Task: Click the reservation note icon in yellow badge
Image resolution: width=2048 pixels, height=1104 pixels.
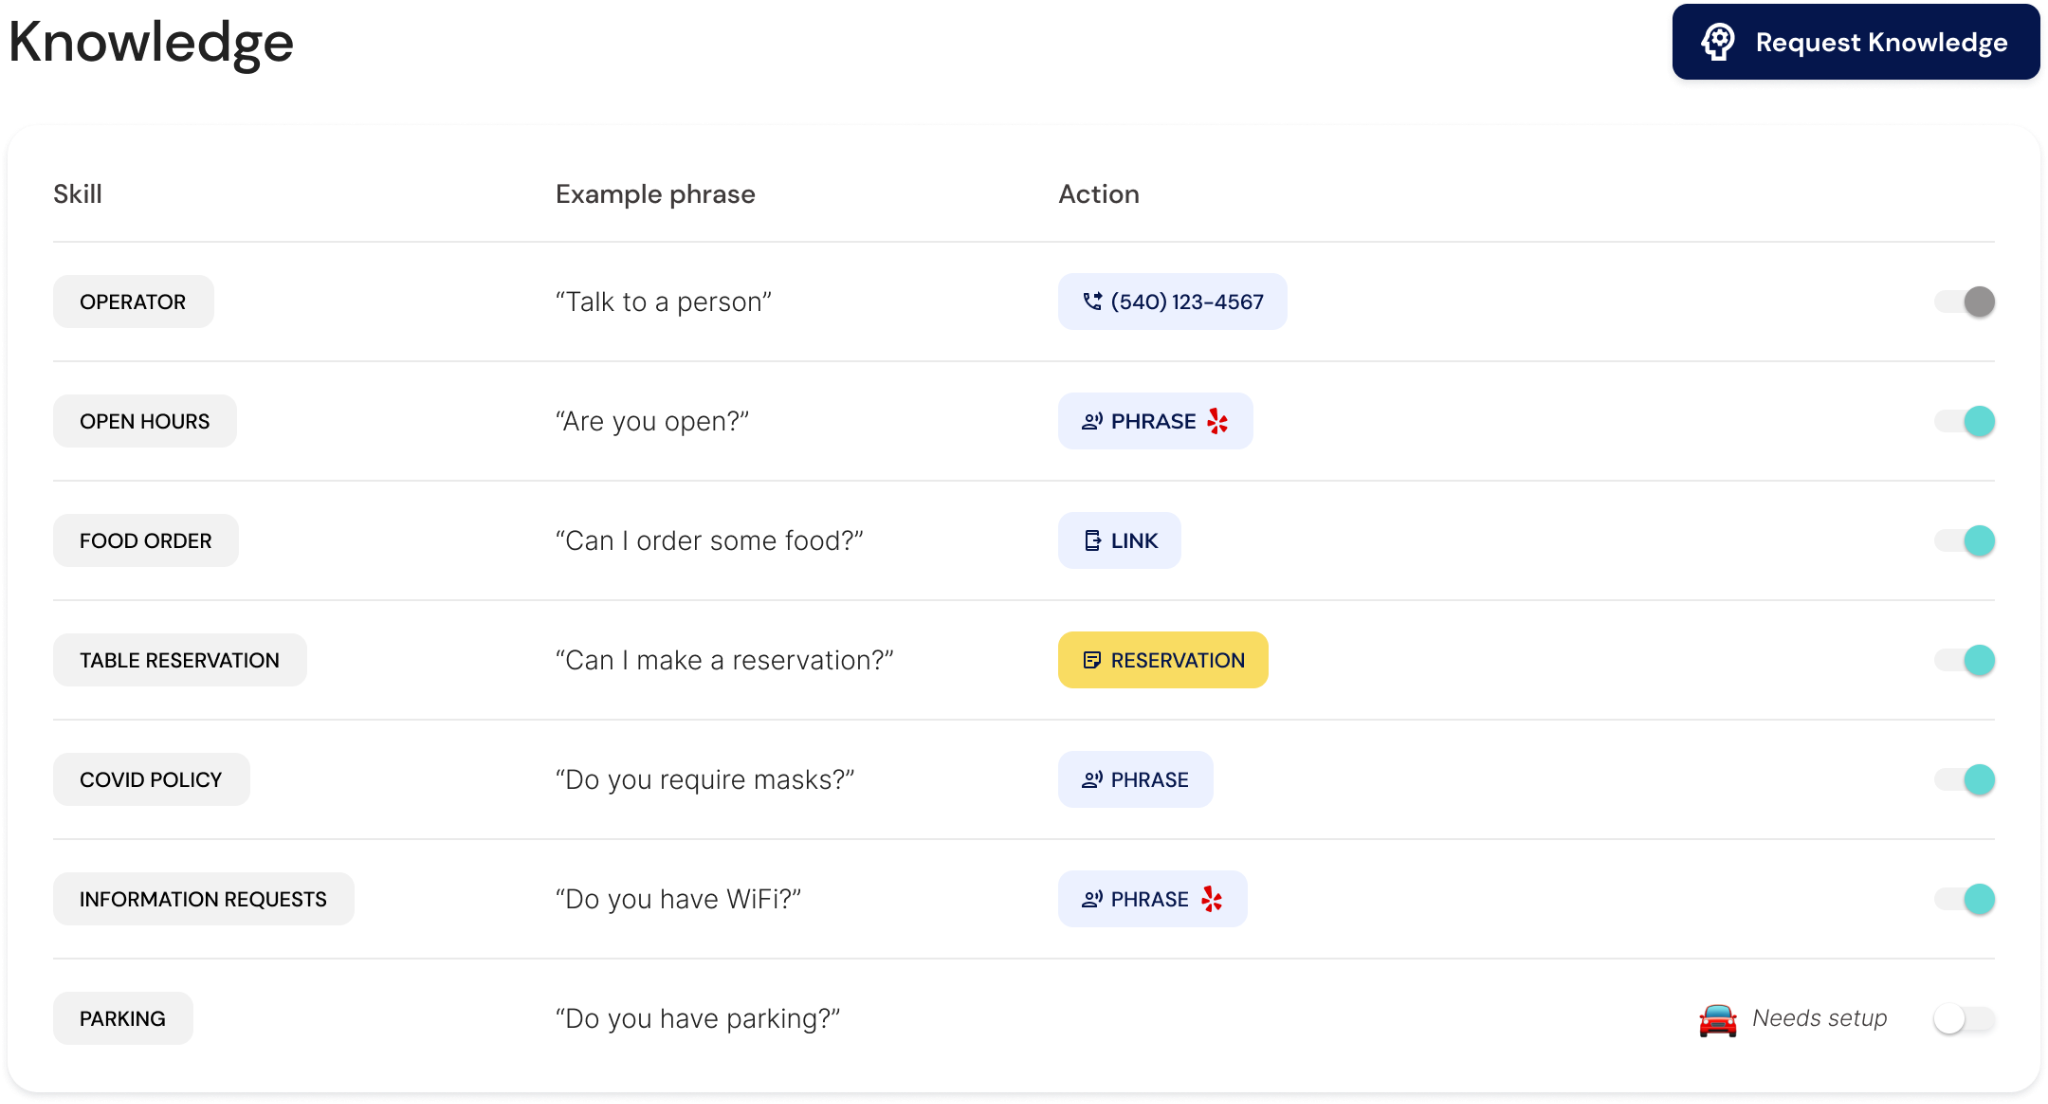Action: pyautogui.click(x=1091, y=660)
